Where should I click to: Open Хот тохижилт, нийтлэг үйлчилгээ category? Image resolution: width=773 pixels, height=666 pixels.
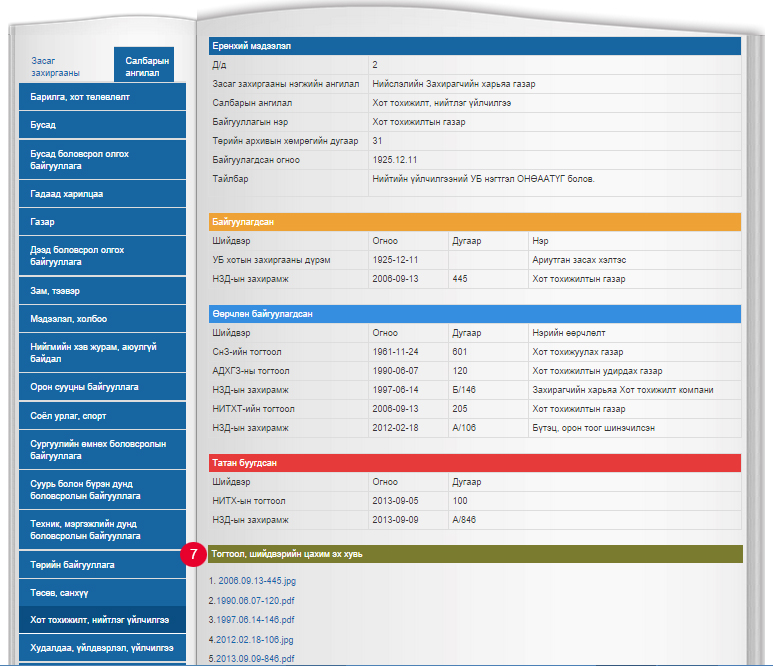(100, 621)
